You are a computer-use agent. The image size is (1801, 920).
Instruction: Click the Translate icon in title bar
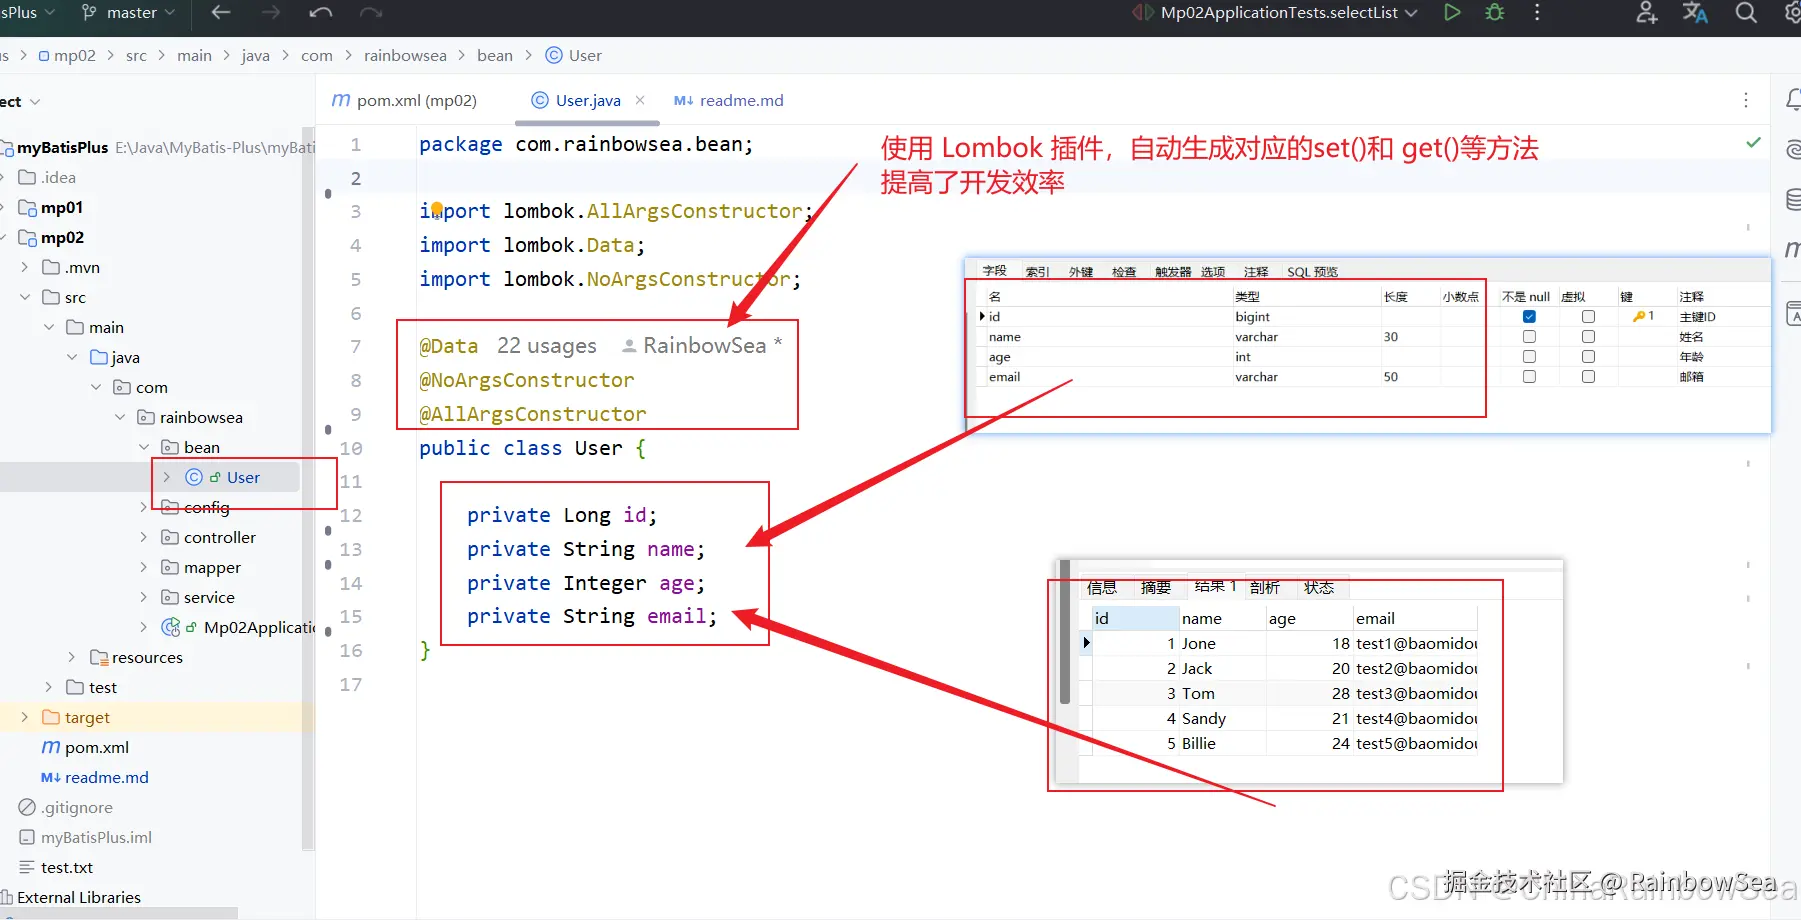1695,12
